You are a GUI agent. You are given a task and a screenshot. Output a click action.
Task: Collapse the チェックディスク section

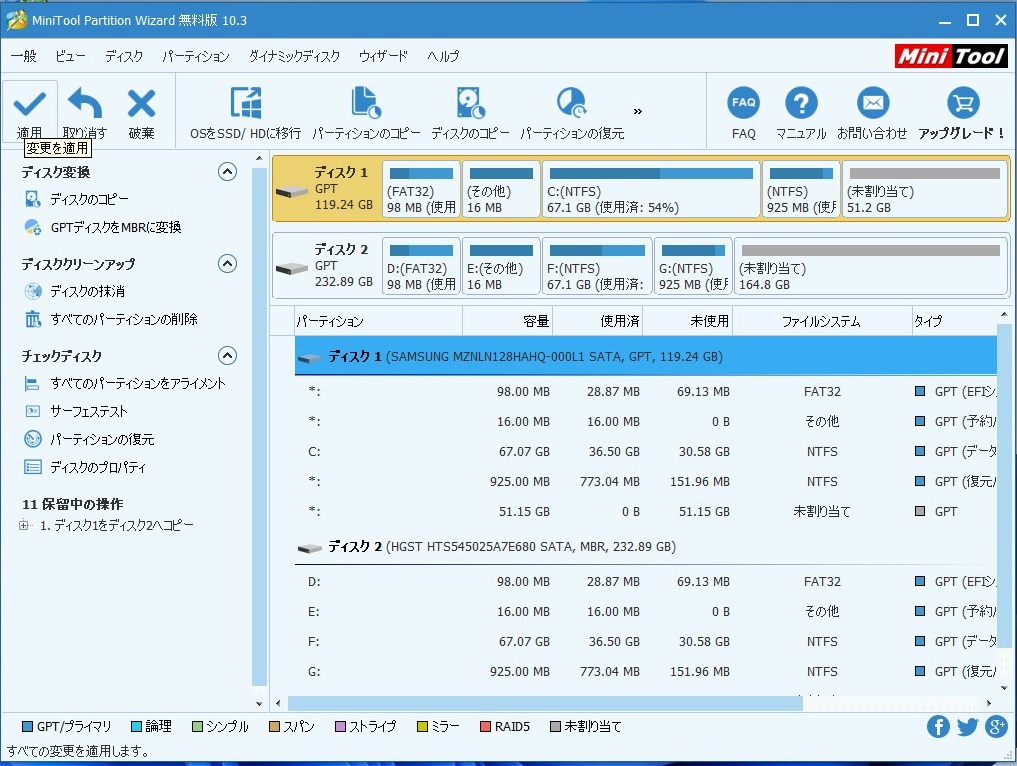point(228,356)
